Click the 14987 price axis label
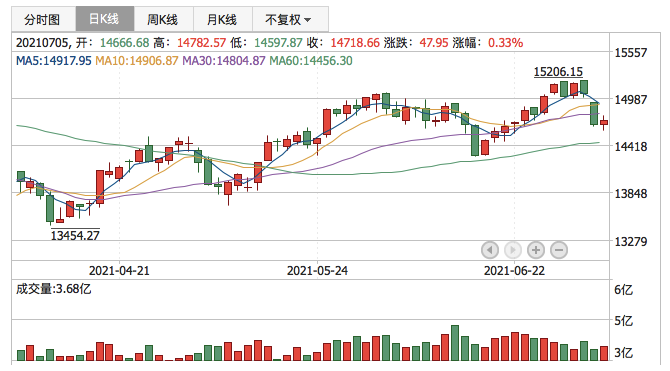This screenshot has height=371, width=670. 631,100
